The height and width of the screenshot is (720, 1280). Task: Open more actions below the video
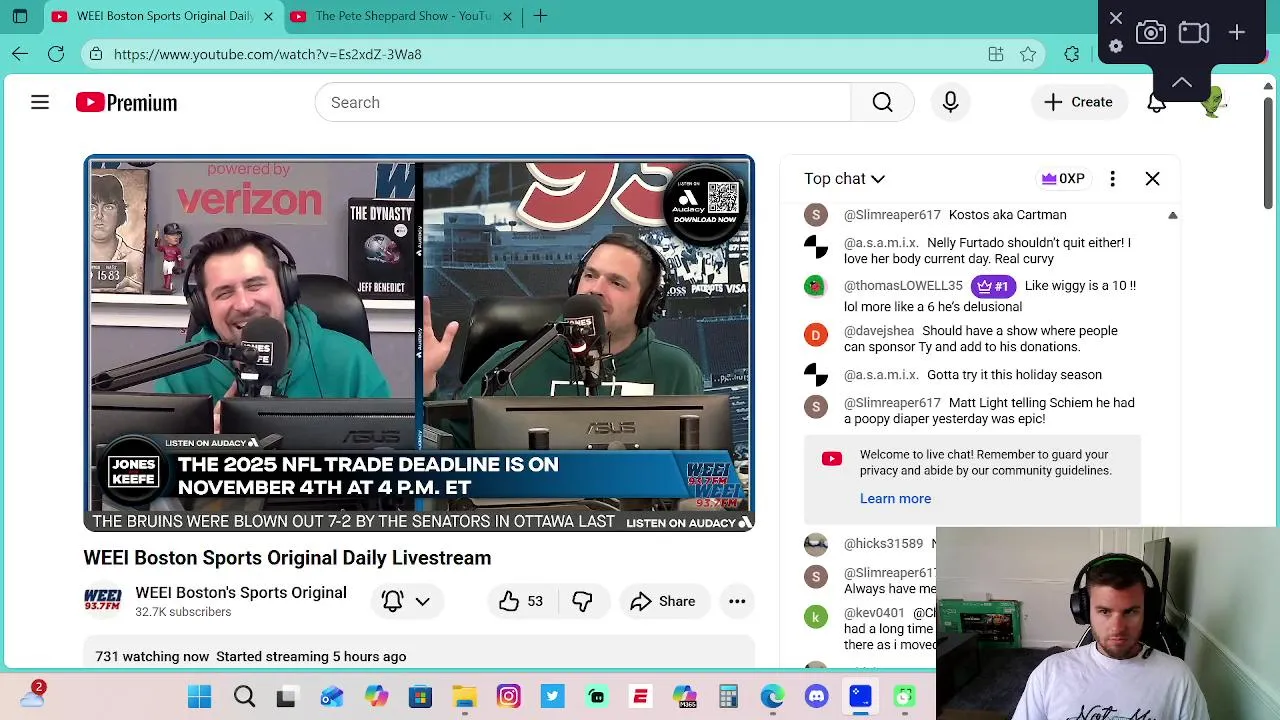point(737,601)
